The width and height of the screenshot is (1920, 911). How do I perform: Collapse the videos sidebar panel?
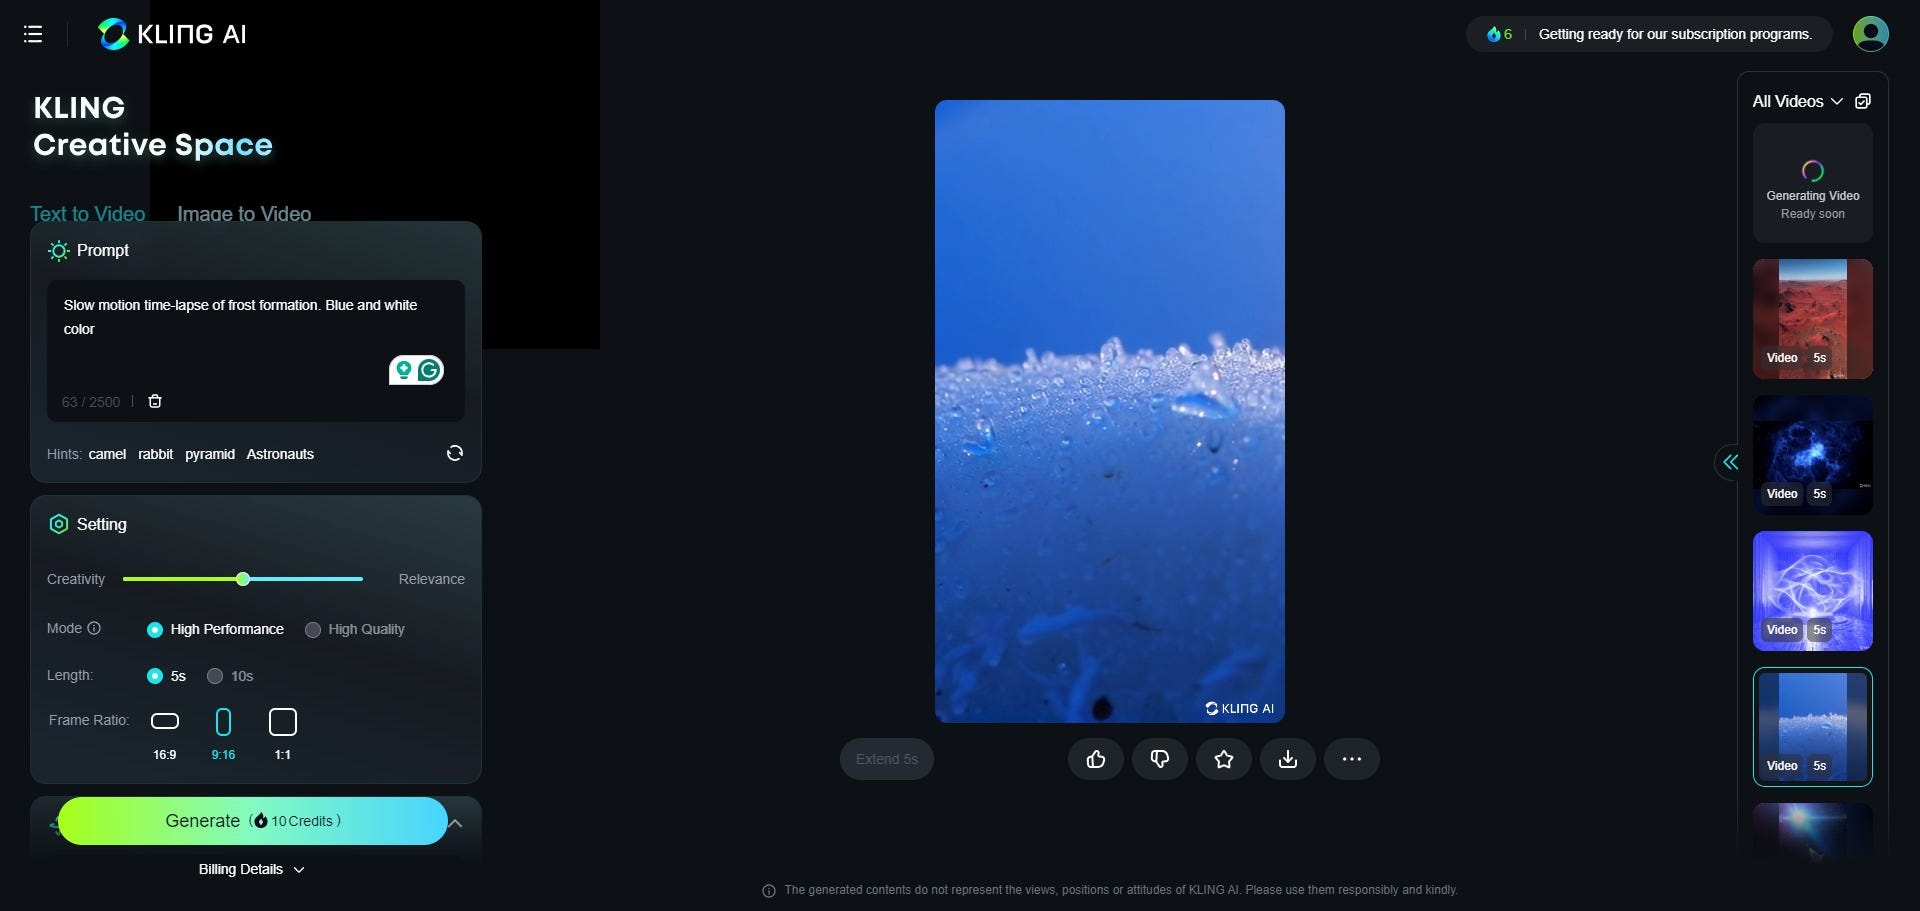point(1730,462)
